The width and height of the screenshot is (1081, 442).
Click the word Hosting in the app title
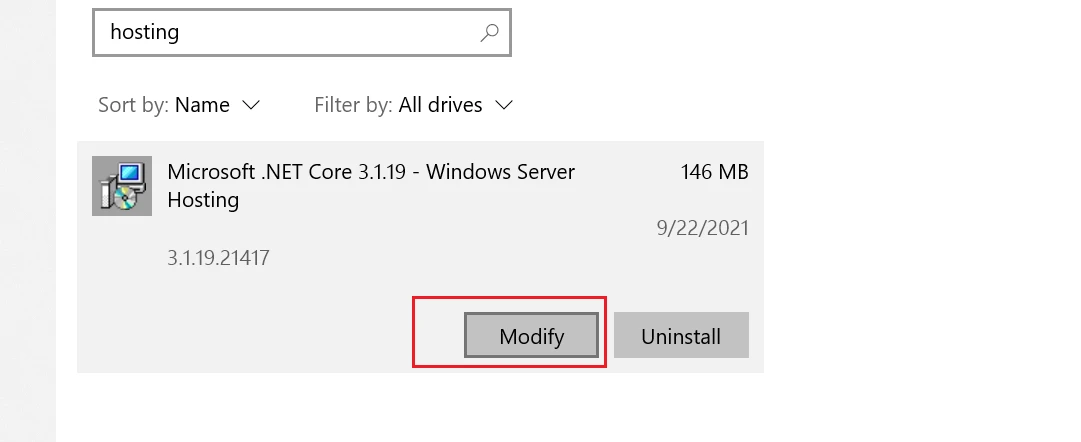[203, 200]
